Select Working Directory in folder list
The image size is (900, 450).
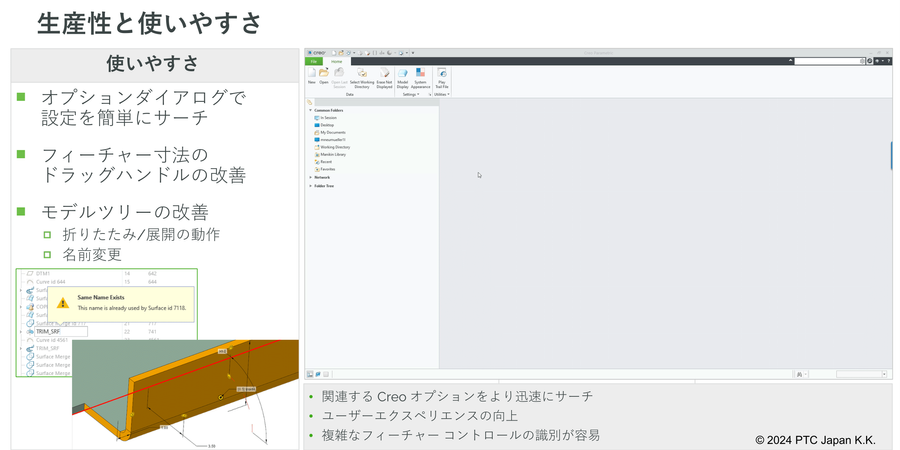(x=334, y=147)
